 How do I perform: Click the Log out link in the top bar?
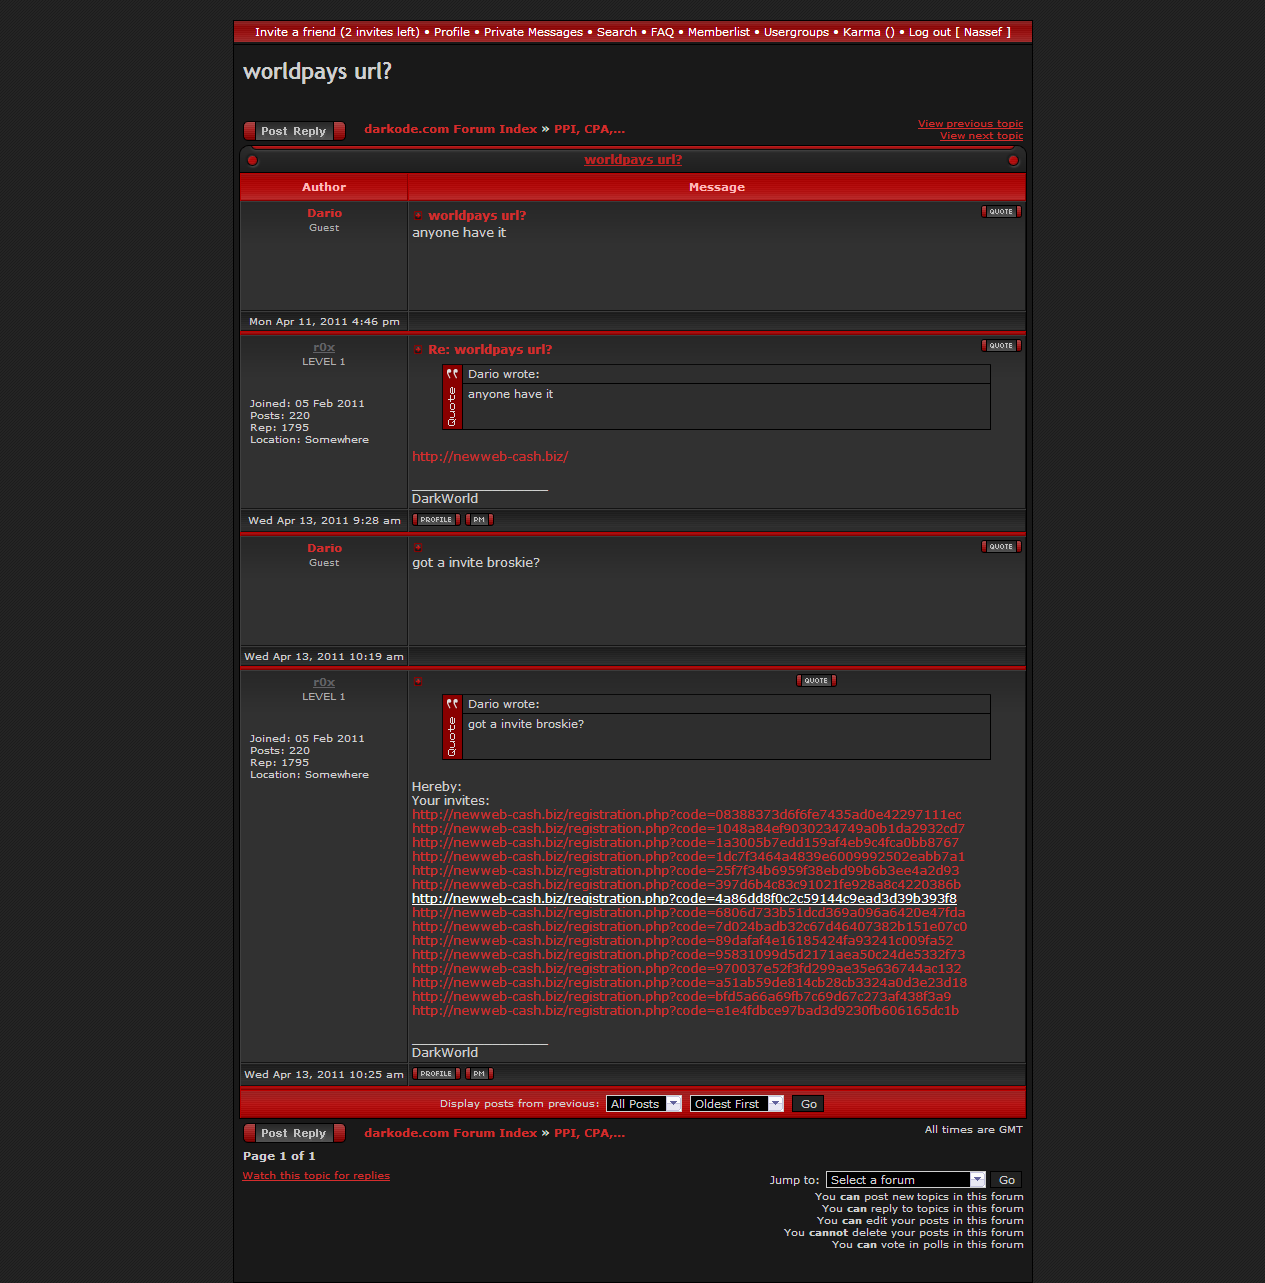[x=929, y=32]
